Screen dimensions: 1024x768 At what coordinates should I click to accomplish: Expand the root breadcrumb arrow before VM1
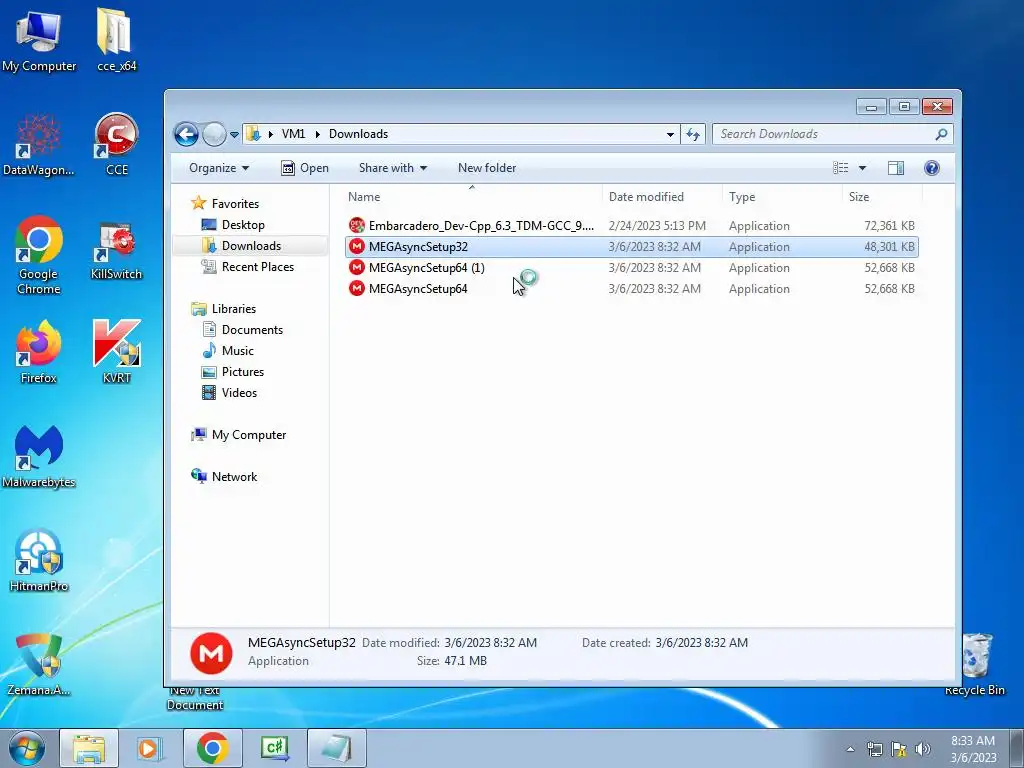(x=270, y=135)
